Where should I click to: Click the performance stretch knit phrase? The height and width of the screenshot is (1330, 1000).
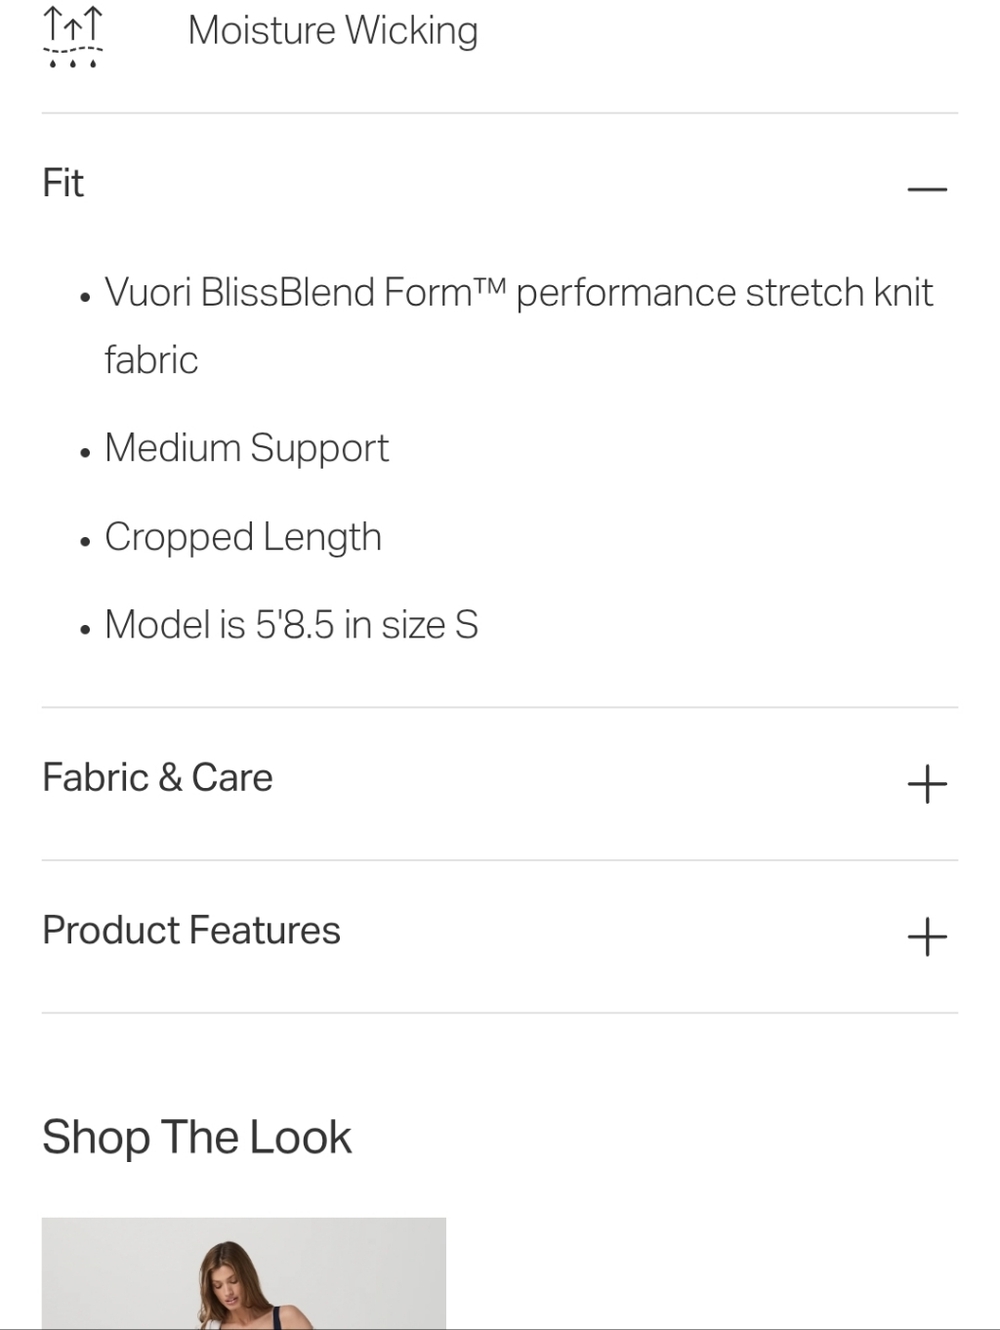[x=725, y=293]
